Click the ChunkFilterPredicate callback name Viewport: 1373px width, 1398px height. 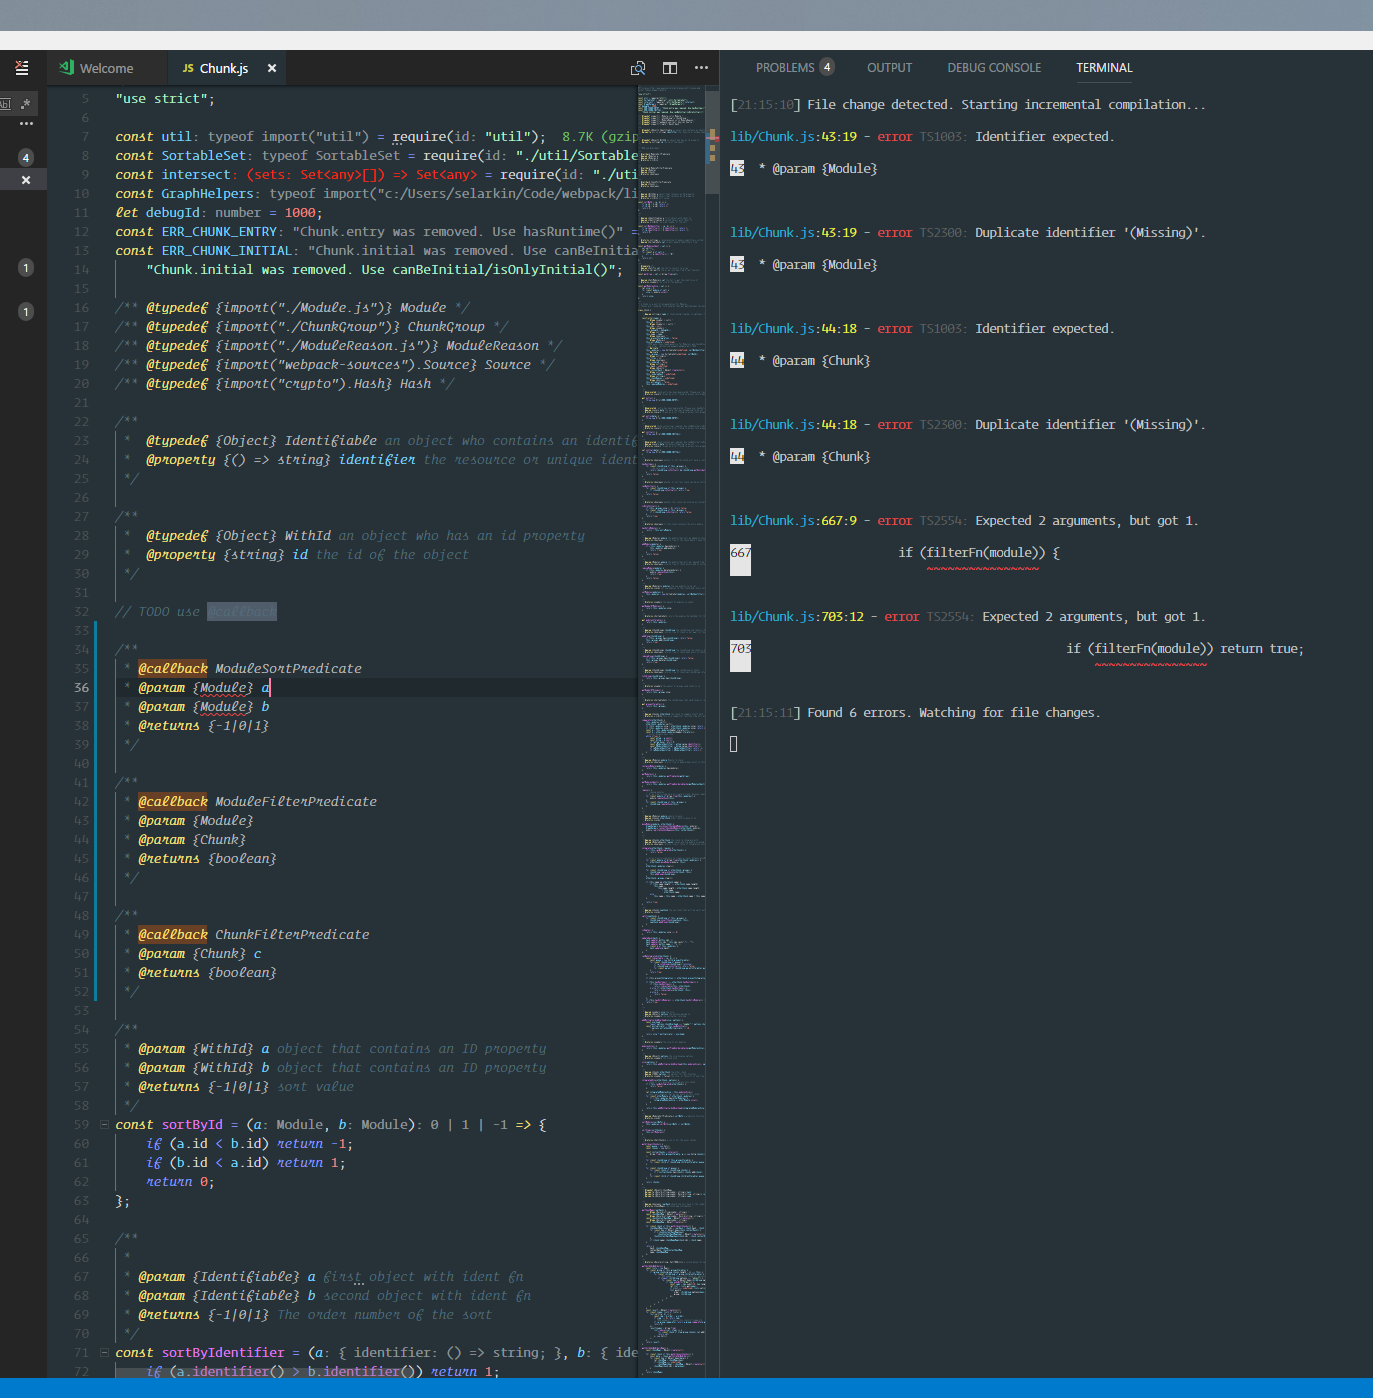[292, 935]
